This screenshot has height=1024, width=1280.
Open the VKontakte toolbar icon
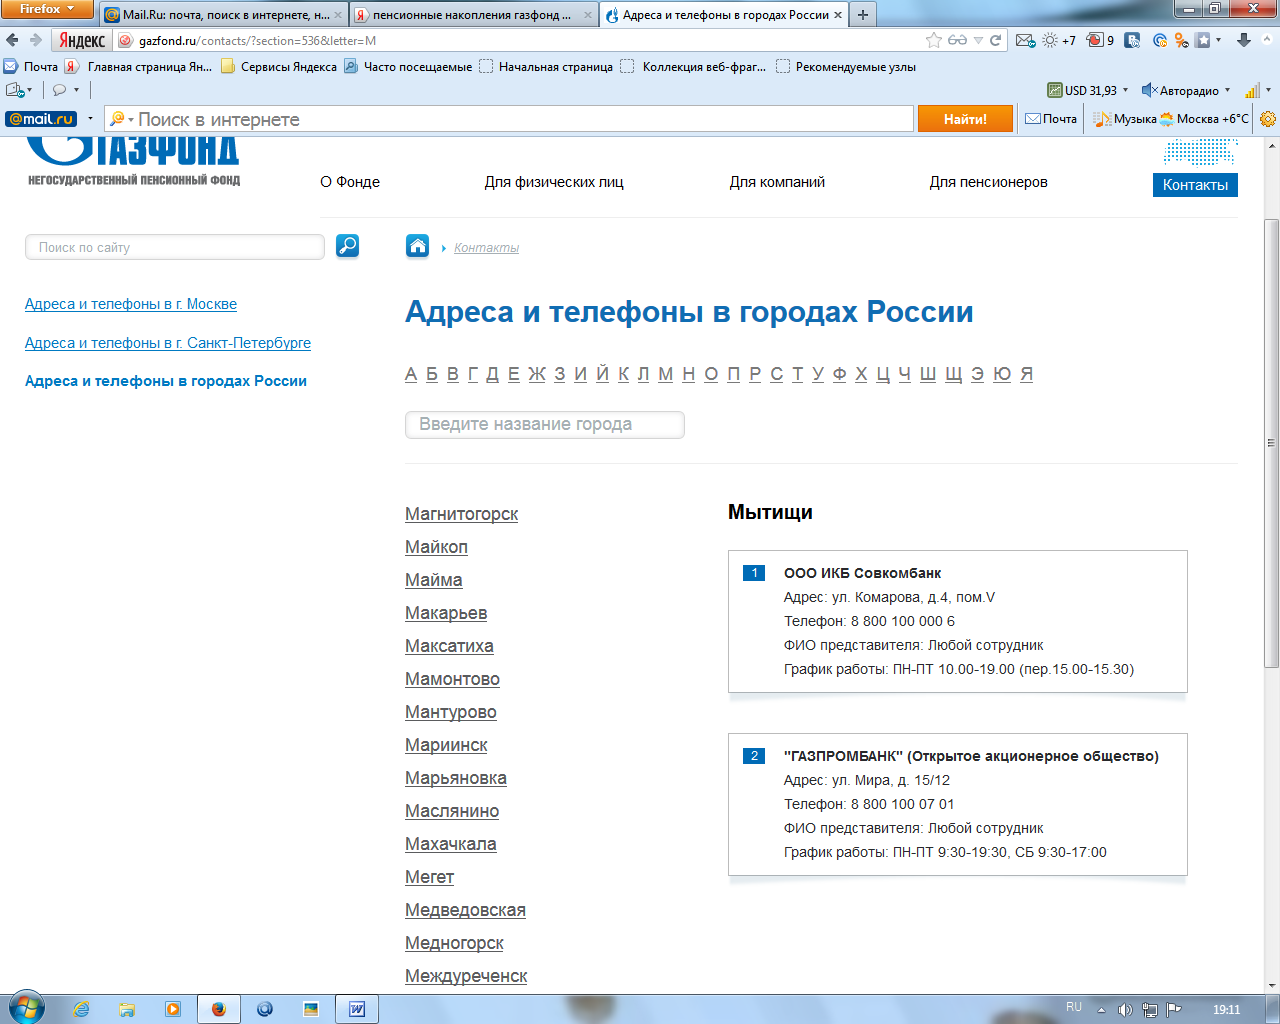click(x=1132, y=40)
